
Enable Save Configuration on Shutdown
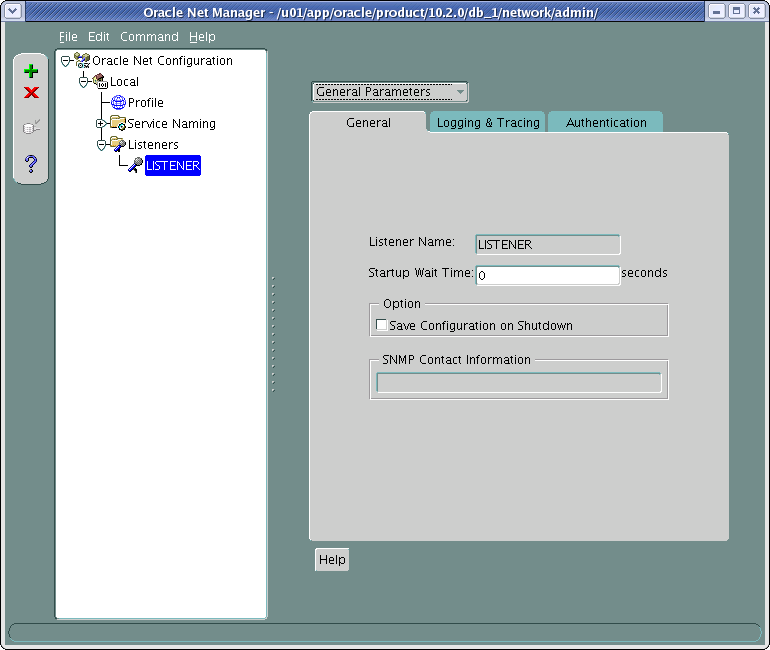click(381, 325)
